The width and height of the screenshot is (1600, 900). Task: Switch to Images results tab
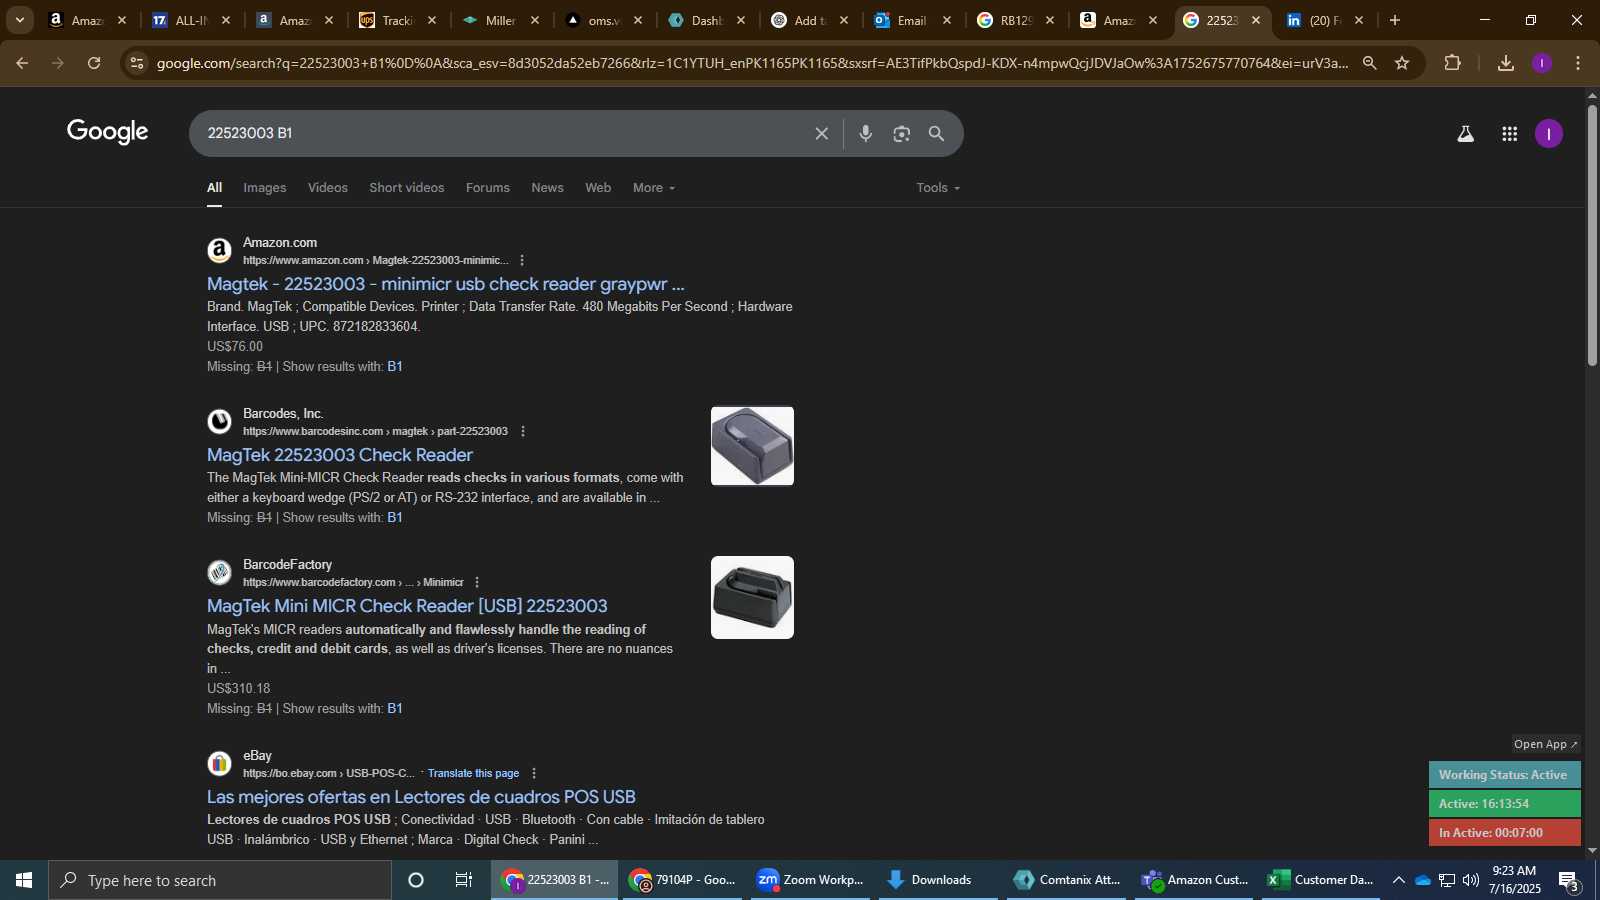tap(264, 188)
